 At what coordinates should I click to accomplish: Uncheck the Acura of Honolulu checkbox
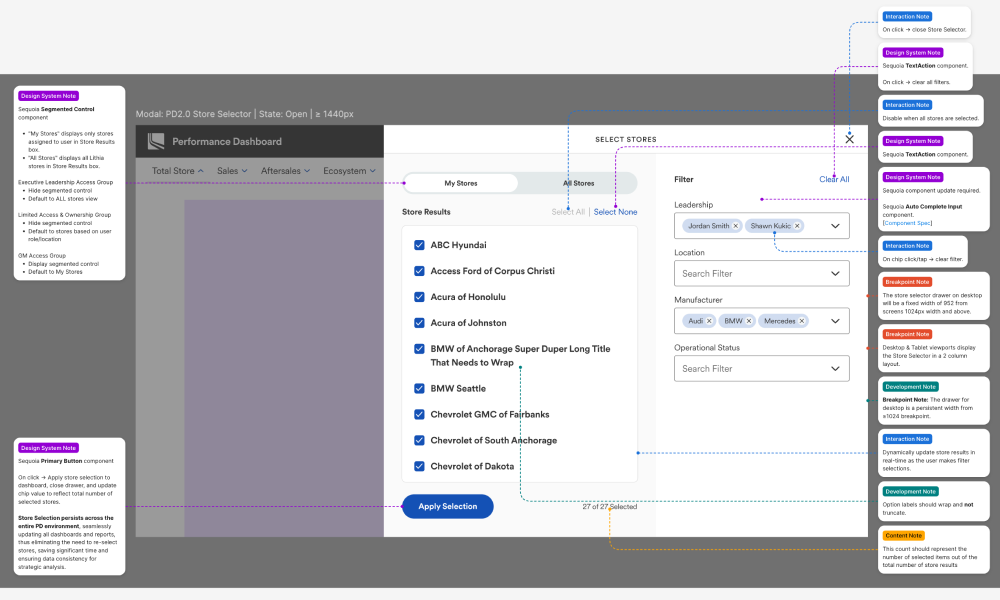point(419,297)
